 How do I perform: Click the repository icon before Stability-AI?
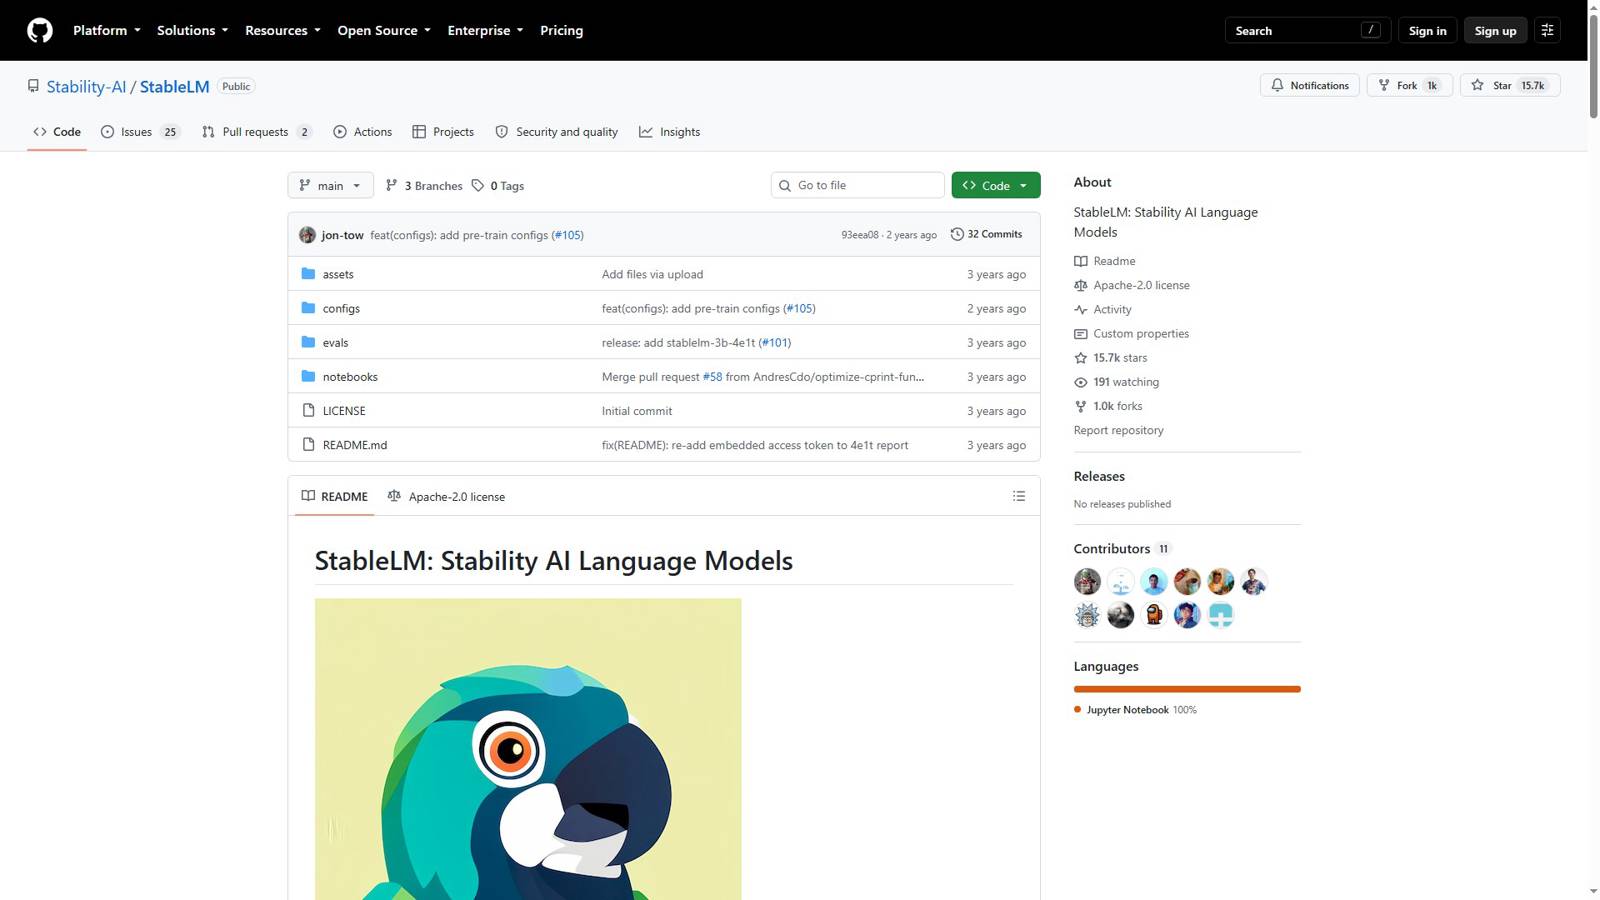(x=33, y=86)
